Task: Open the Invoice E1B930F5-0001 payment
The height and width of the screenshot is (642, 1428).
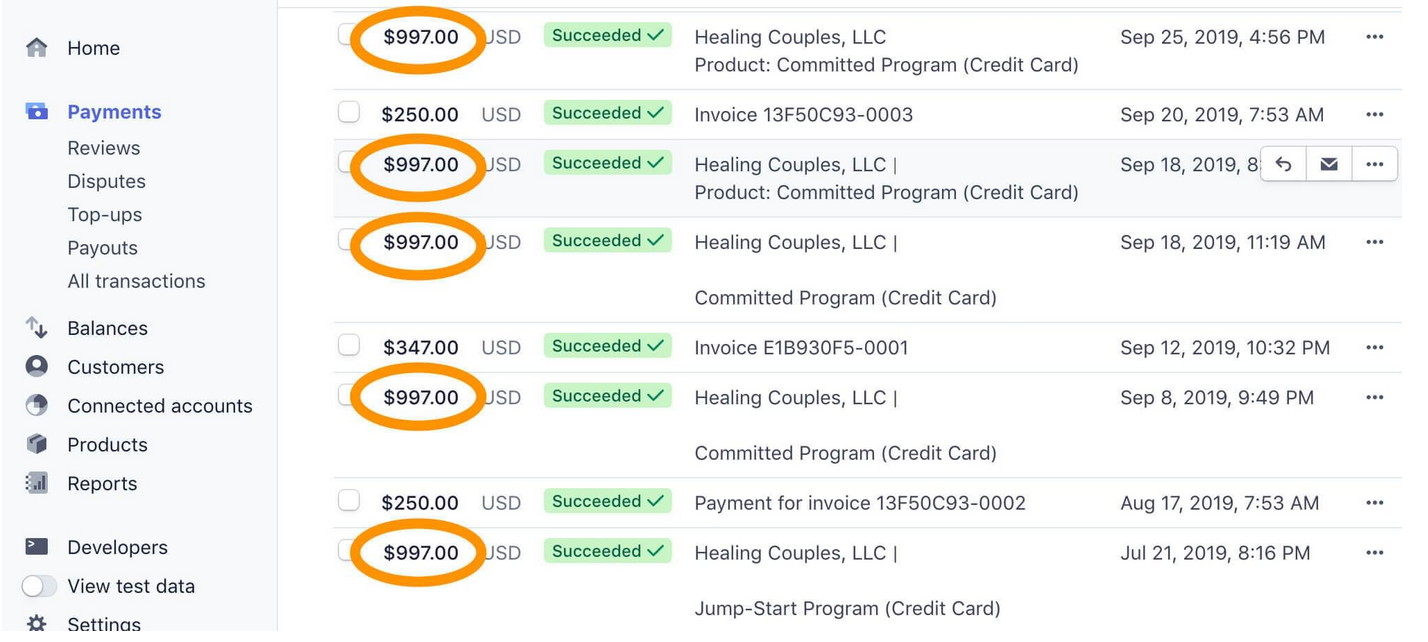Action: click(x=801, y=348)
